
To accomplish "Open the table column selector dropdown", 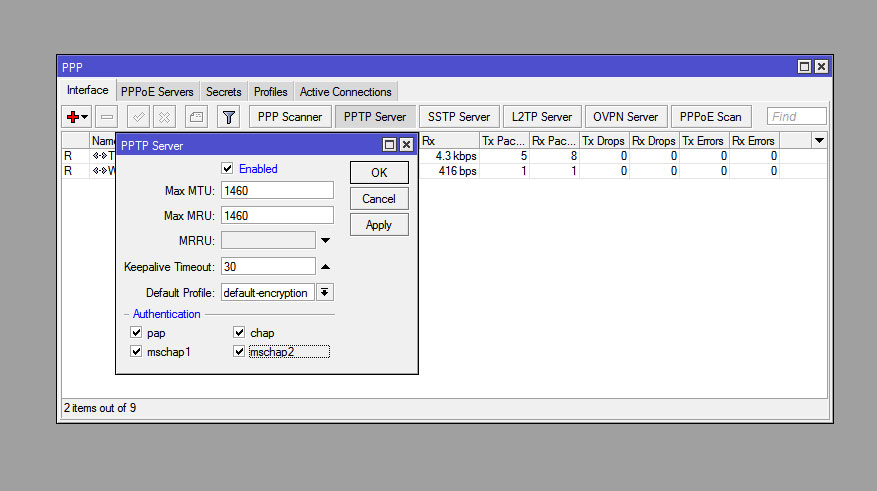I will point(819,141).
